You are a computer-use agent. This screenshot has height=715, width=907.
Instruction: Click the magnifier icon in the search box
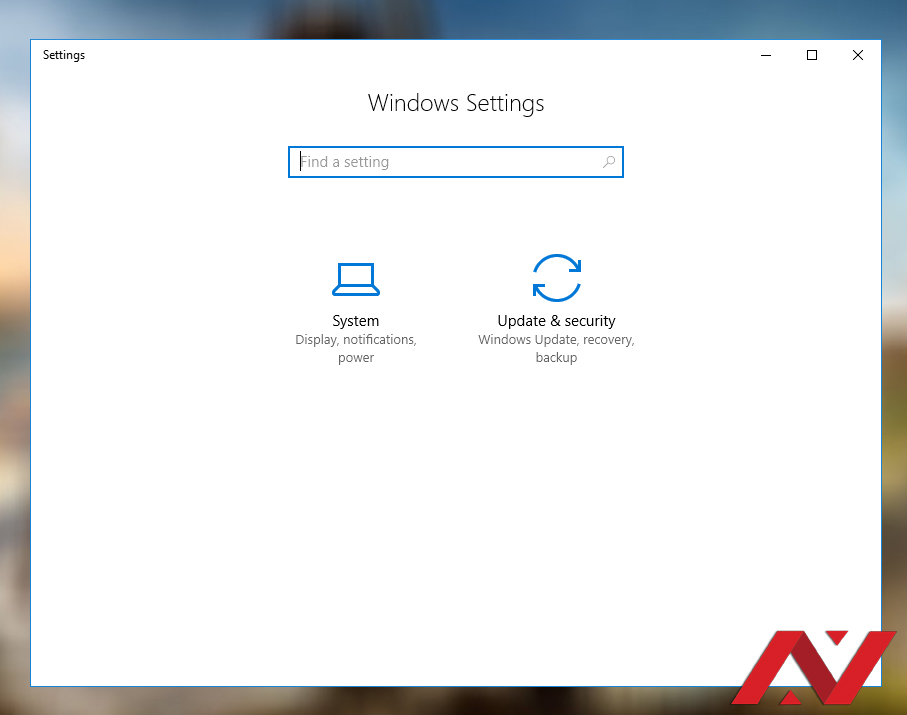click(x=609, y=162)
